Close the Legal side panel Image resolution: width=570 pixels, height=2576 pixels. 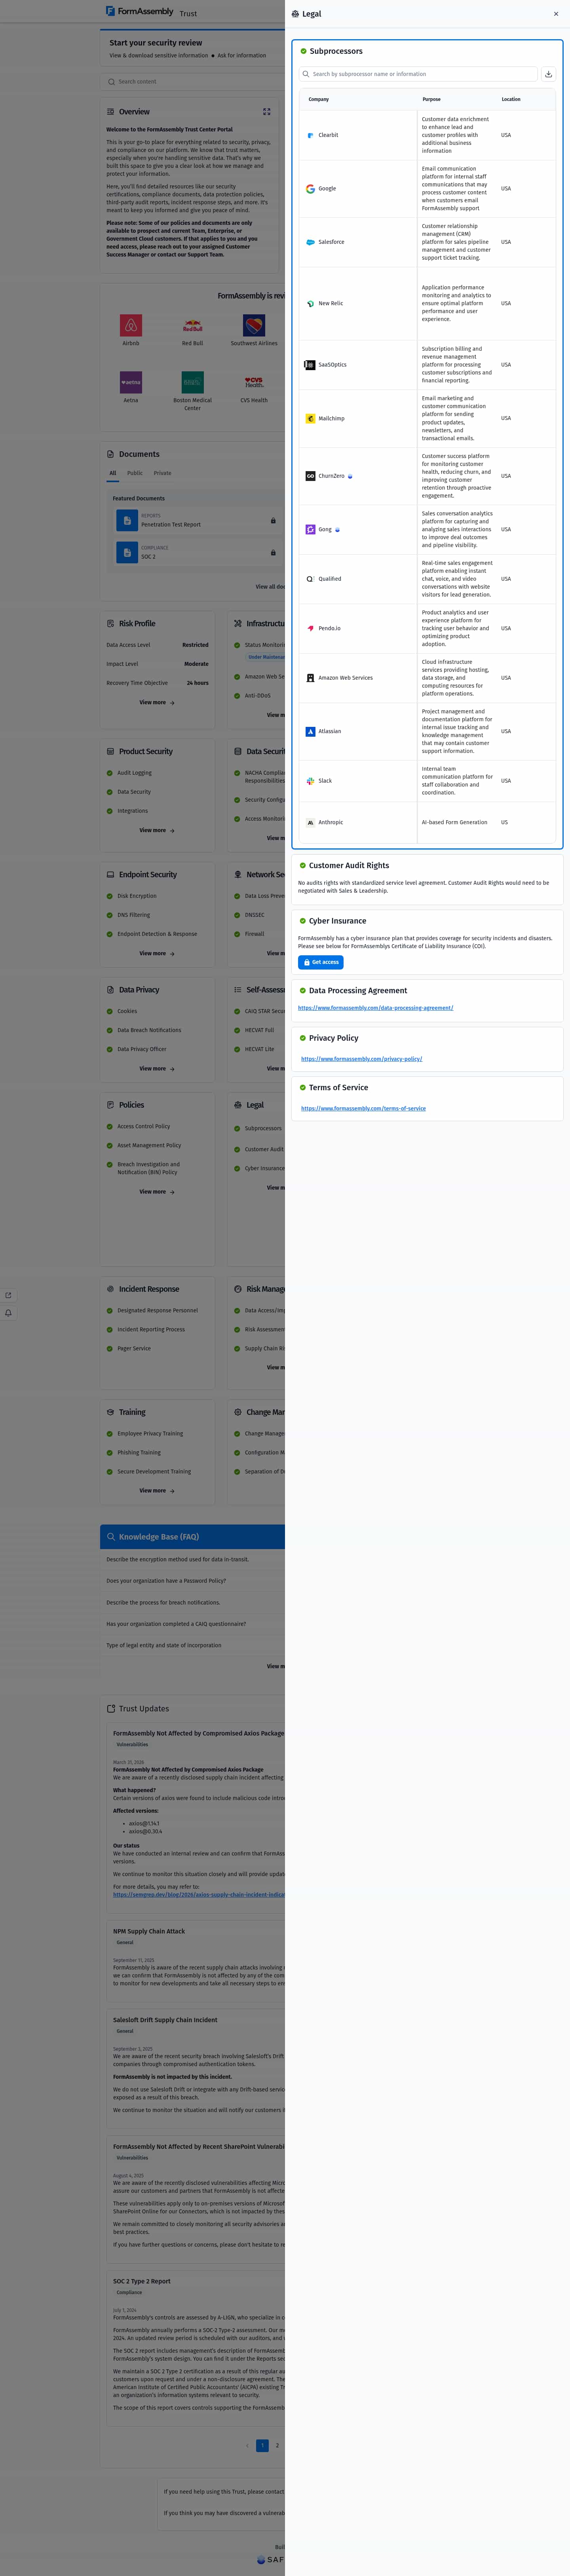tap(556, 14)
